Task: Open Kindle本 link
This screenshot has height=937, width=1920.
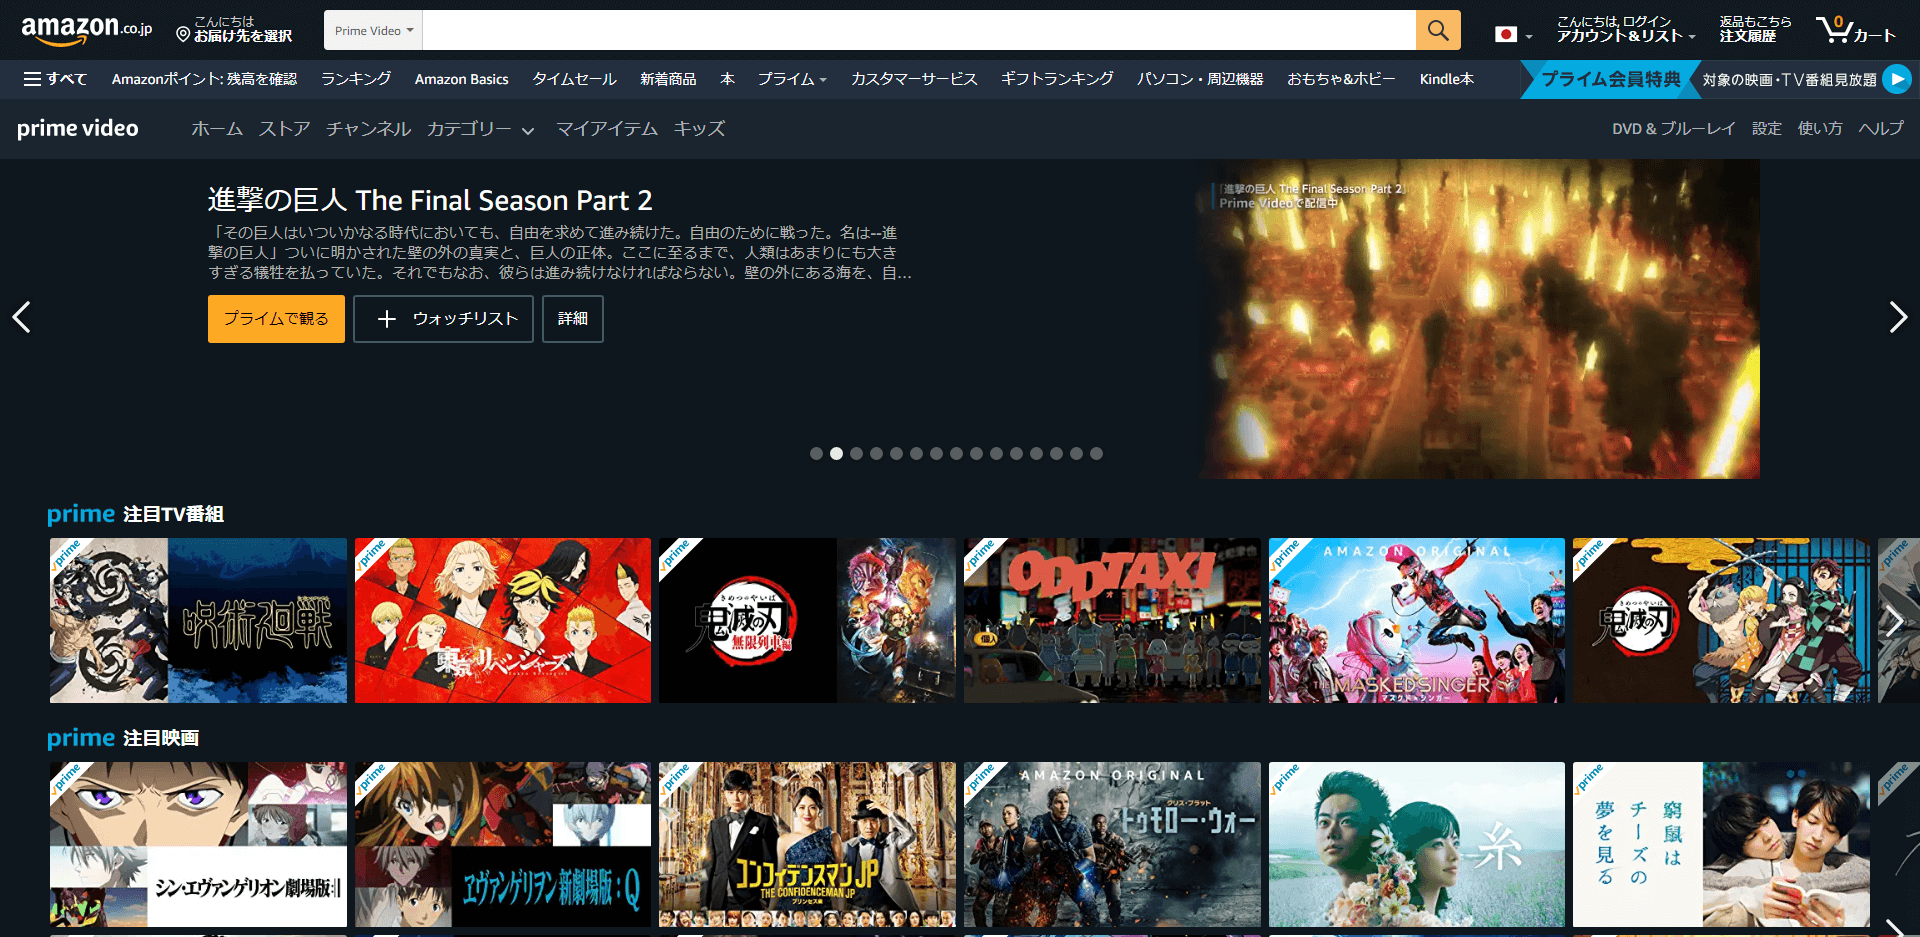Action: pos(1446,79)
